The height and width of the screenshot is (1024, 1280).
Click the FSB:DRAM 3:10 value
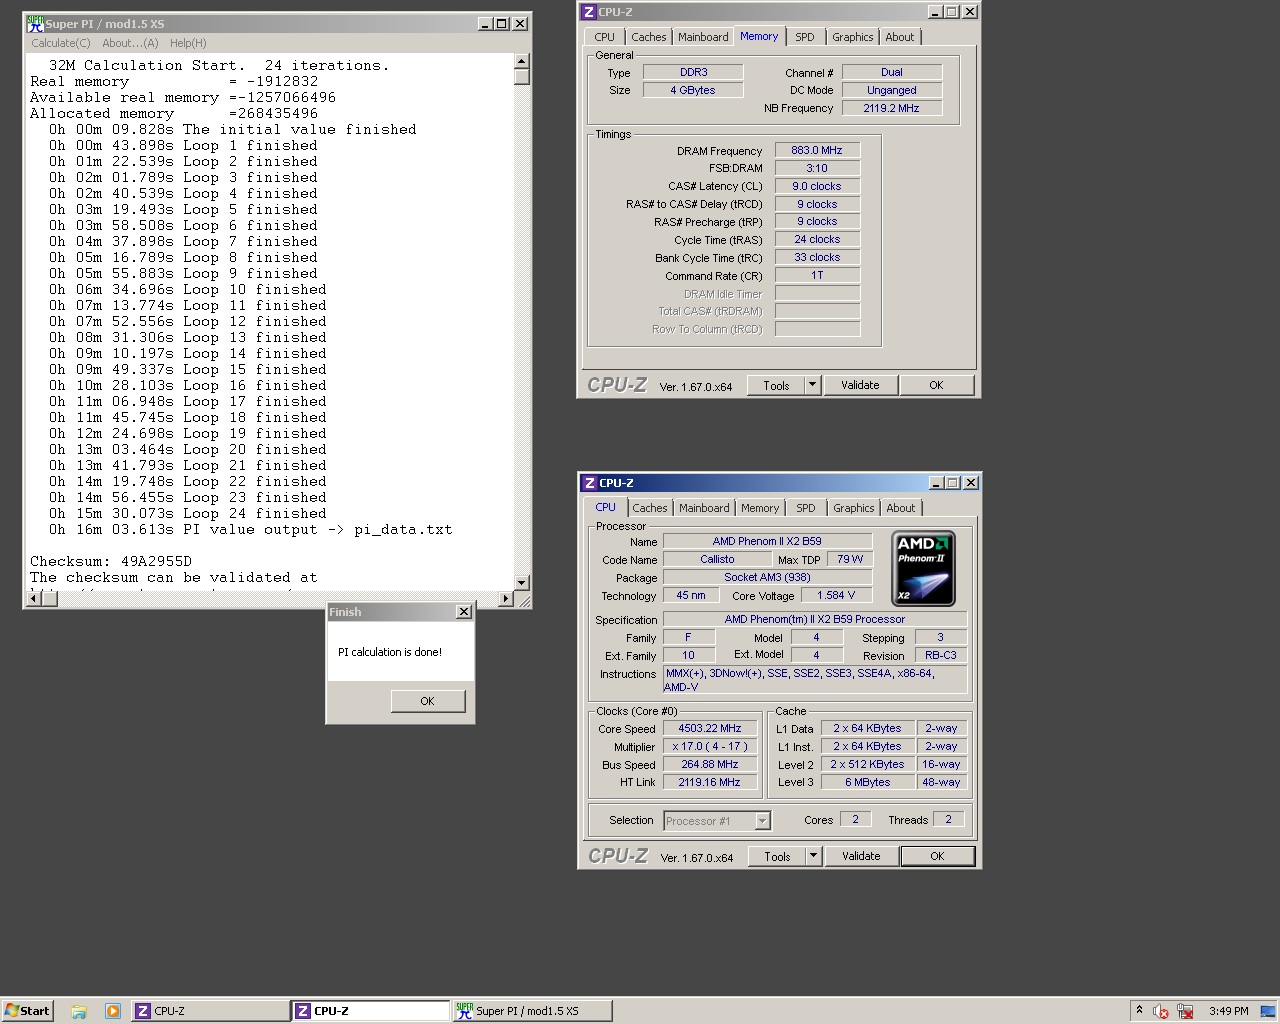click(817, 168)
